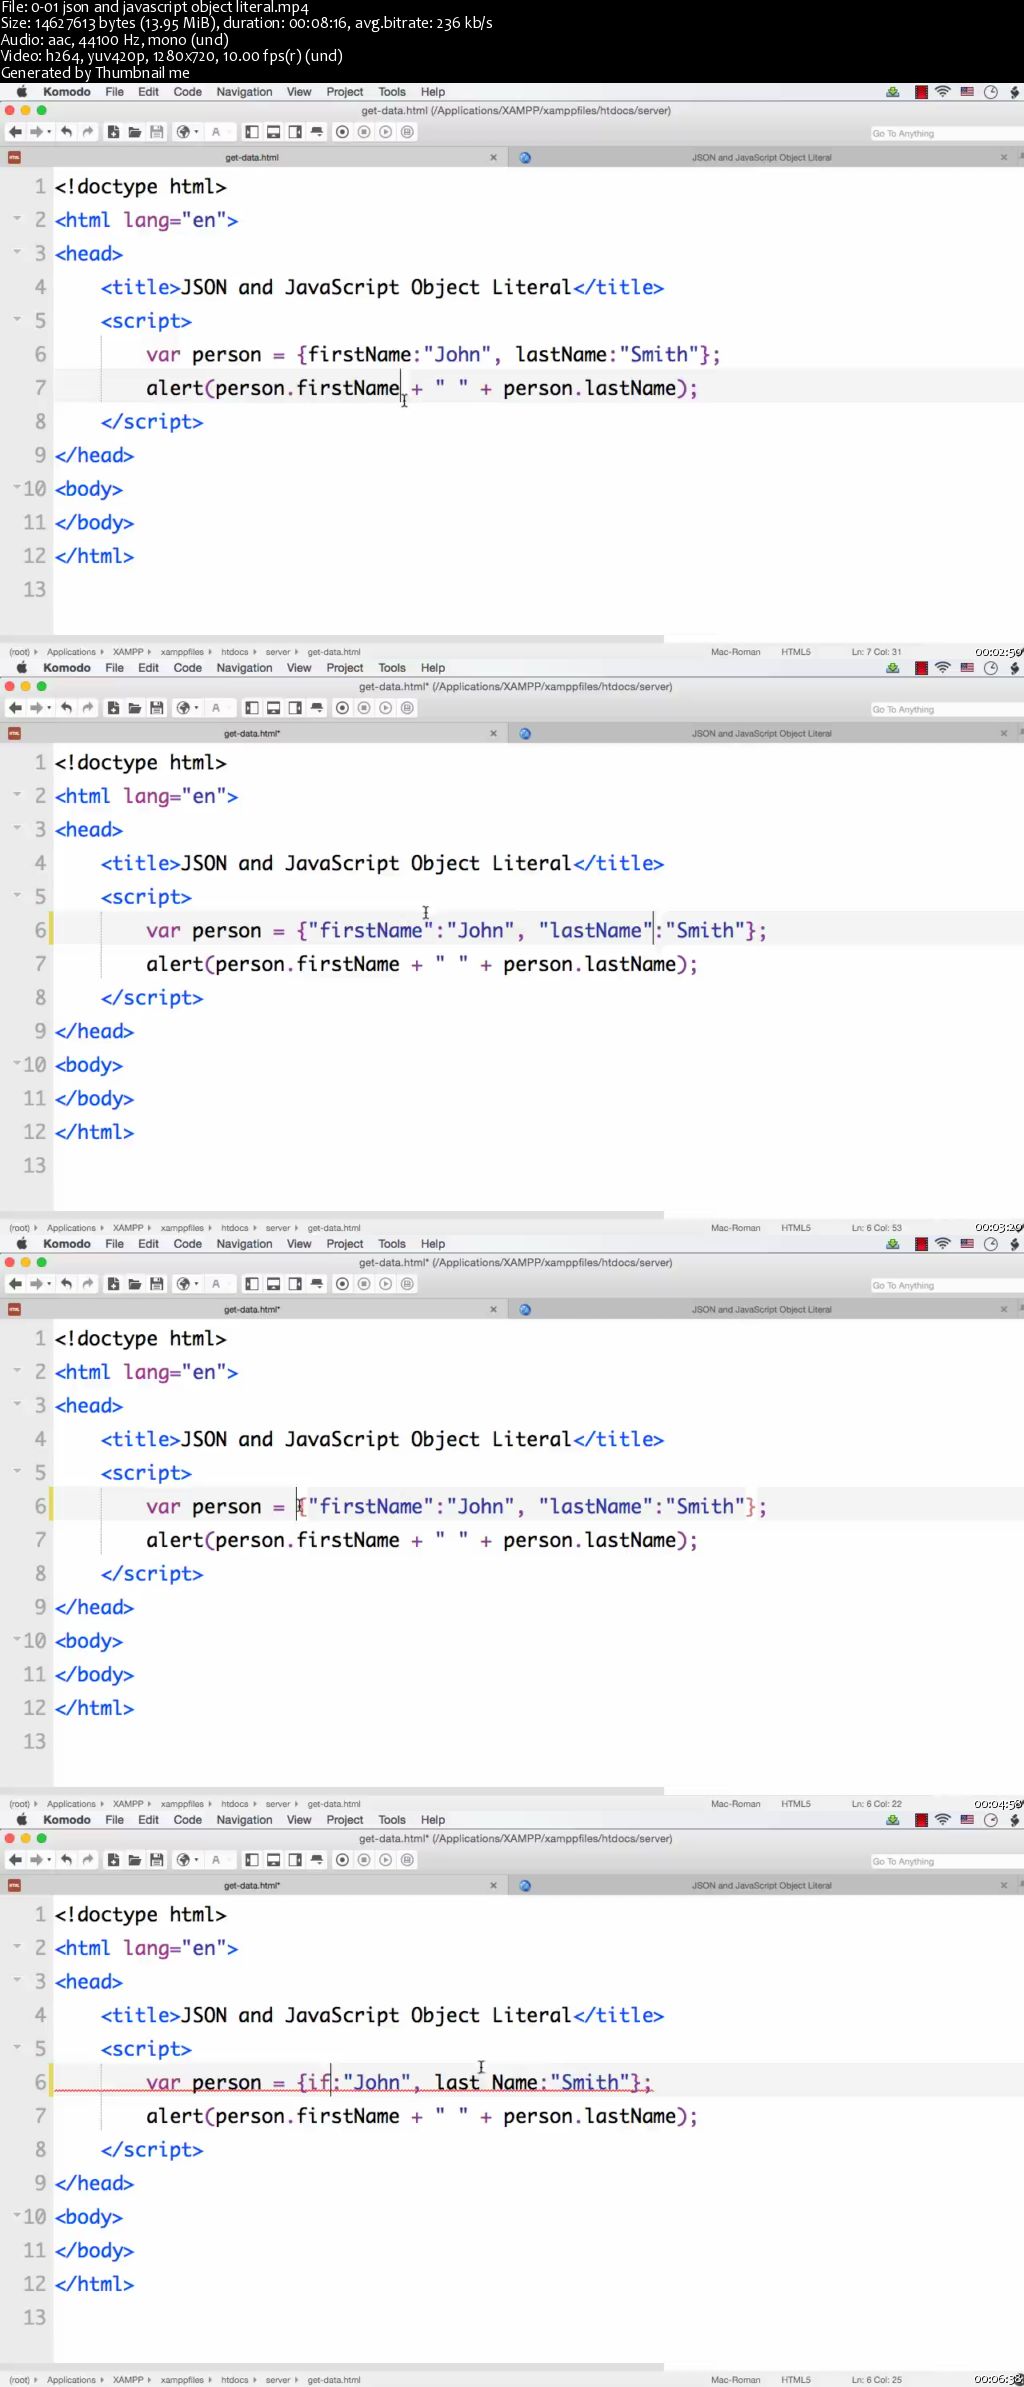Image resolution: width=1024 pixels, height=2387 pixels.
Task: Click the Redo icon in the top frame toolbar
Action: 88,132
